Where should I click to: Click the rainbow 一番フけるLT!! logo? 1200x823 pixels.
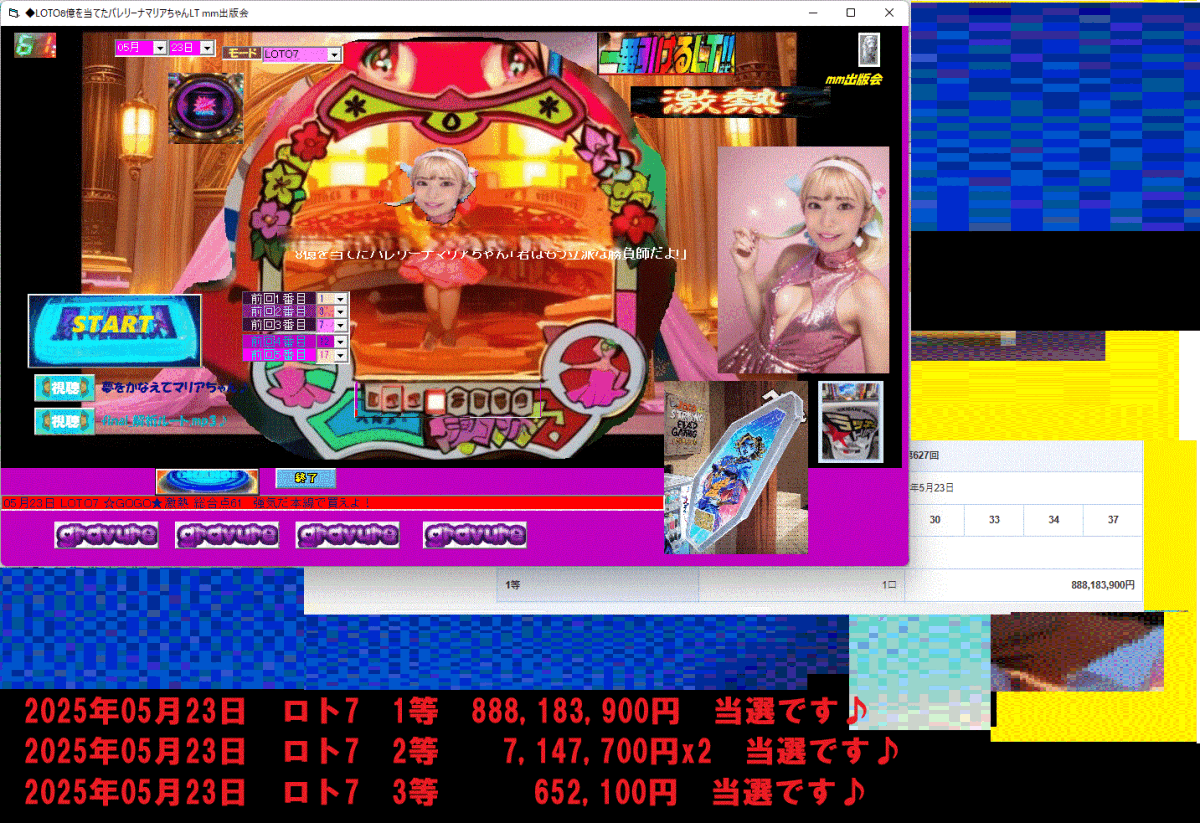tap(666, 54)
